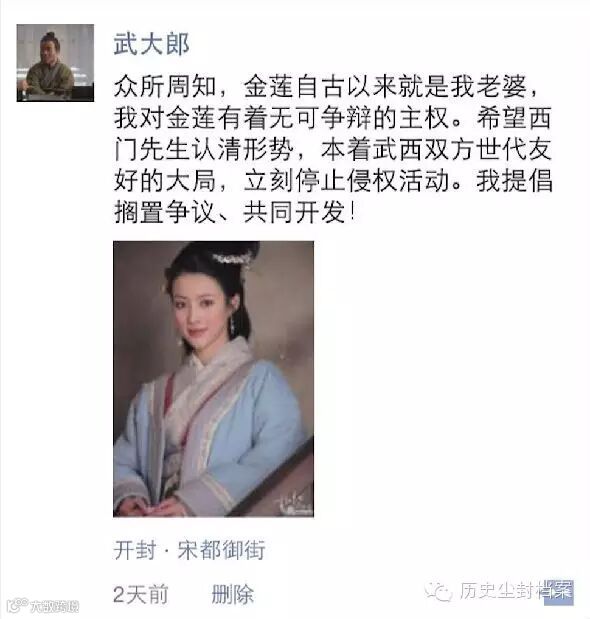Click the WeChat logo watermark icon
Viewport: 590px width, 619px height.
click(x=439, y=591)
